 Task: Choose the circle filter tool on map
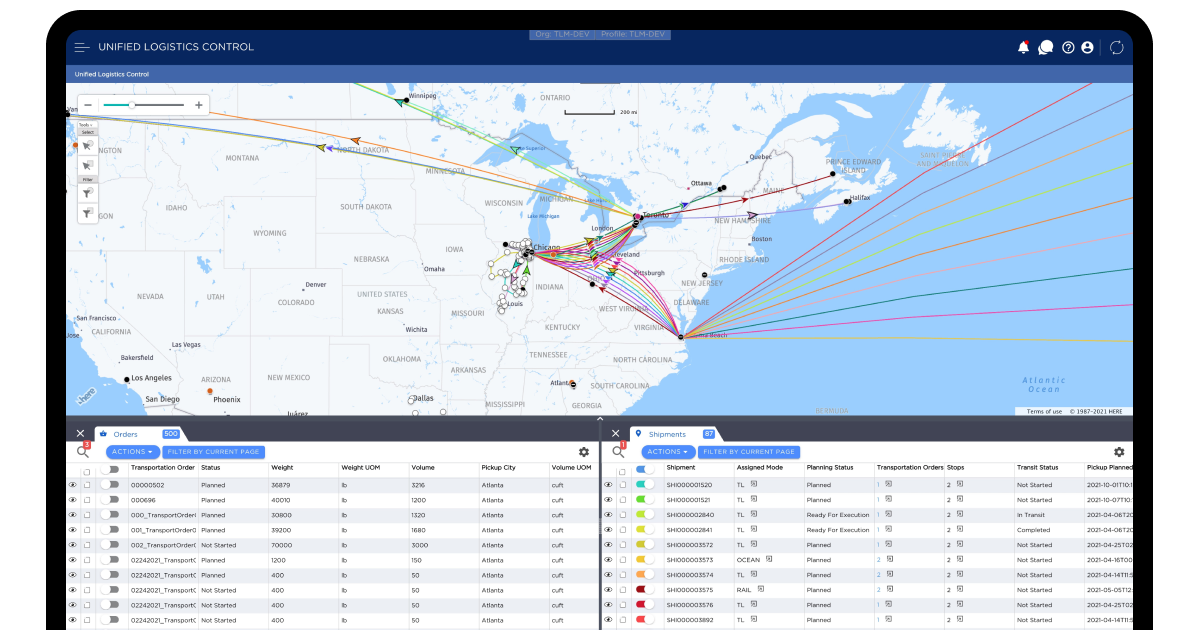click(x=88, y=193)
